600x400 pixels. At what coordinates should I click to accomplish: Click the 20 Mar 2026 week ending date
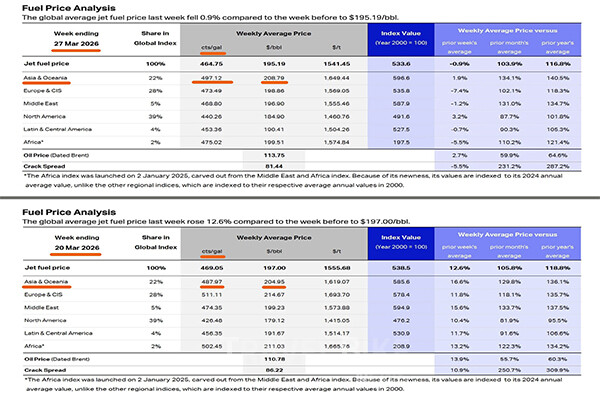[x=77, y=248]
